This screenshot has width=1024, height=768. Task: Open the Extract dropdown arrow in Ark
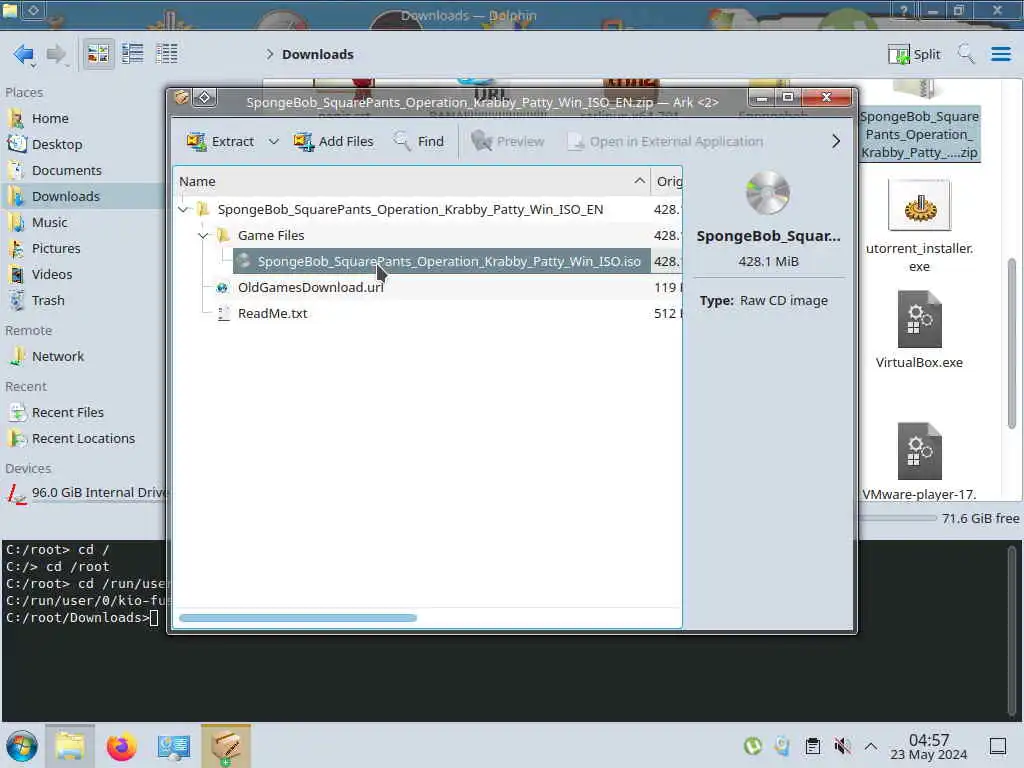click(x=274, y=141)
